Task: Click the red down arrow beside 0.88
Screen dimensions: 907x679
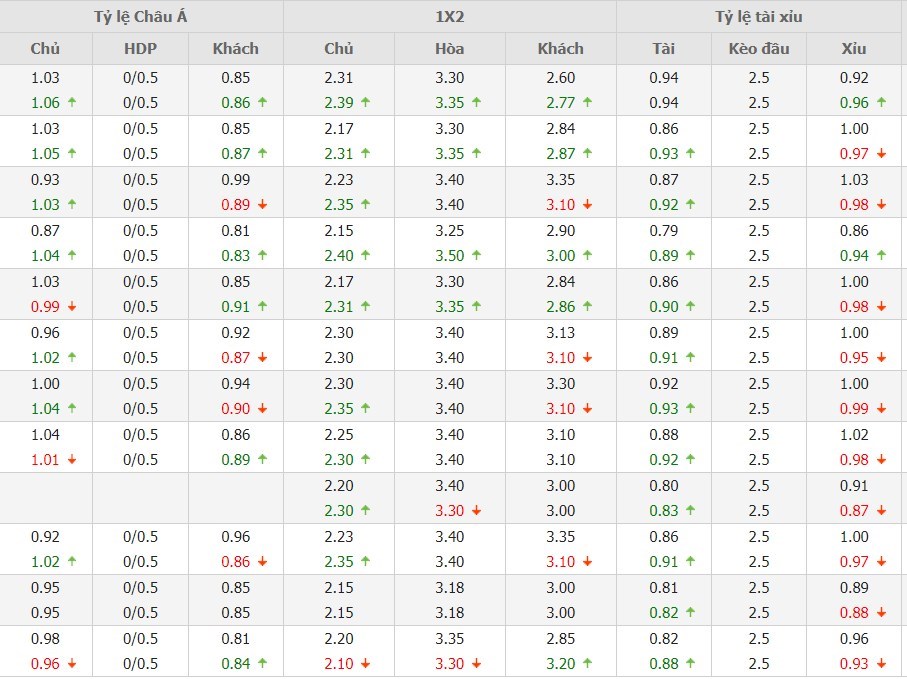Action: [881, 612]
